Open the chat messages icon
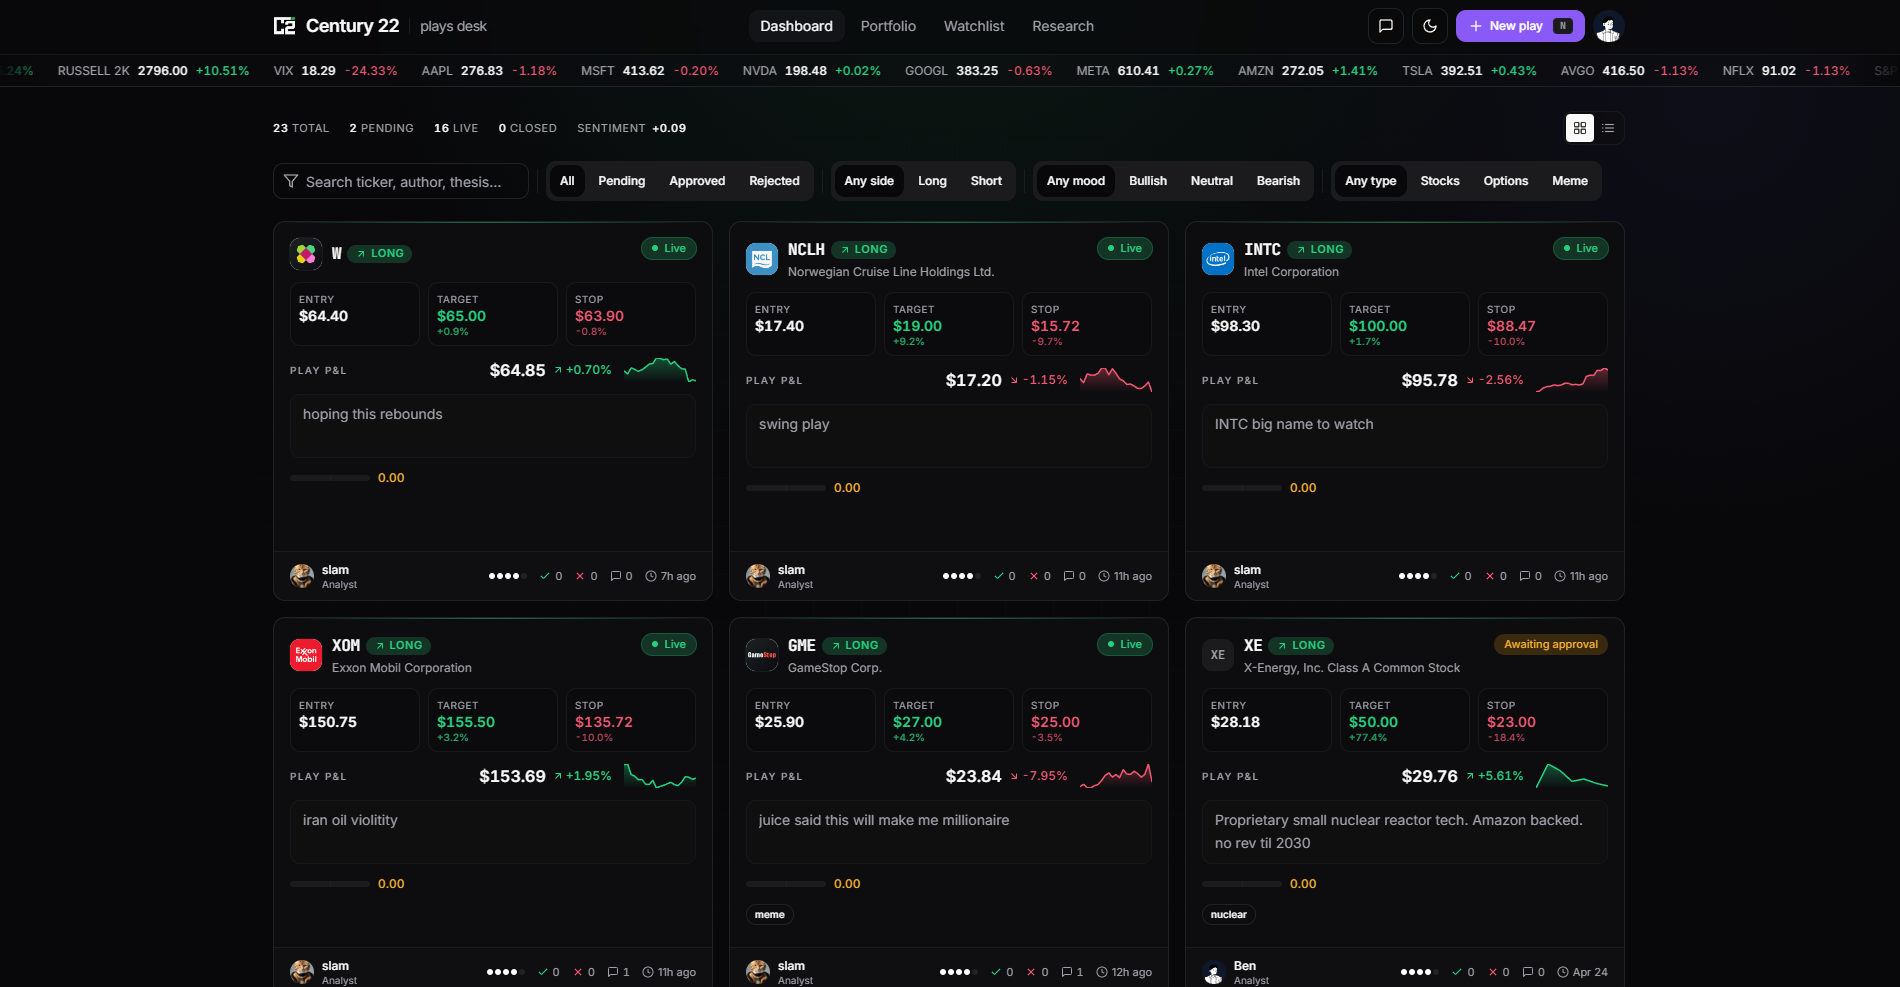 point(1386,26)
